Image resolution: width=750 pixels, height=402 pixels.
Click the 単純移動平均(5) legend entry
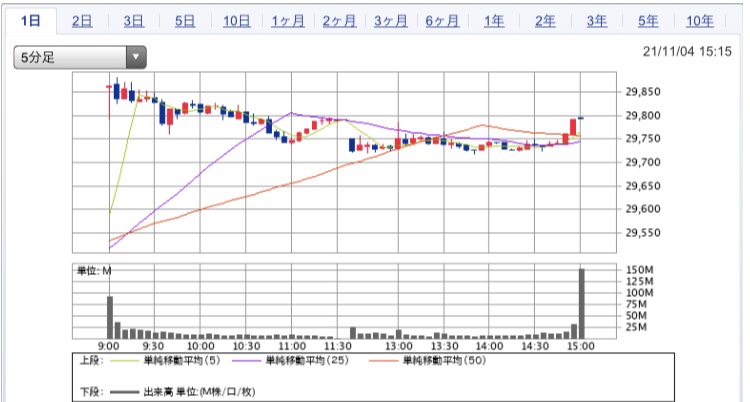click(182, 360)
